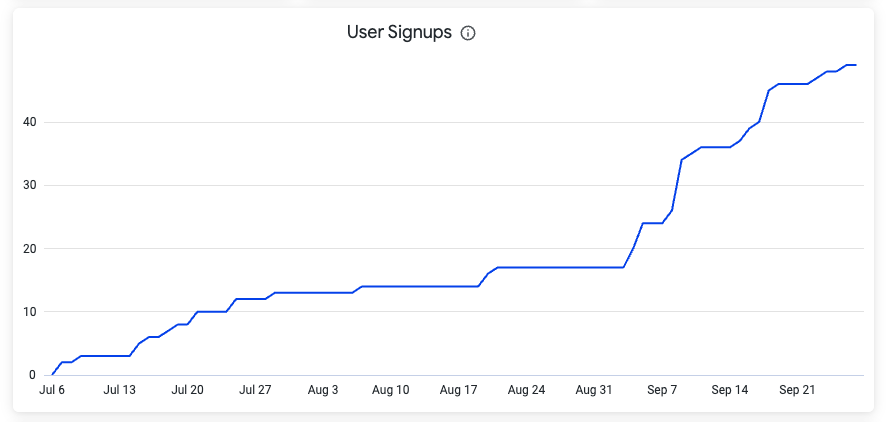Select the Jul 6 date label
The width and height of the screenshot is (886, 422).
(x=51, y=390)
